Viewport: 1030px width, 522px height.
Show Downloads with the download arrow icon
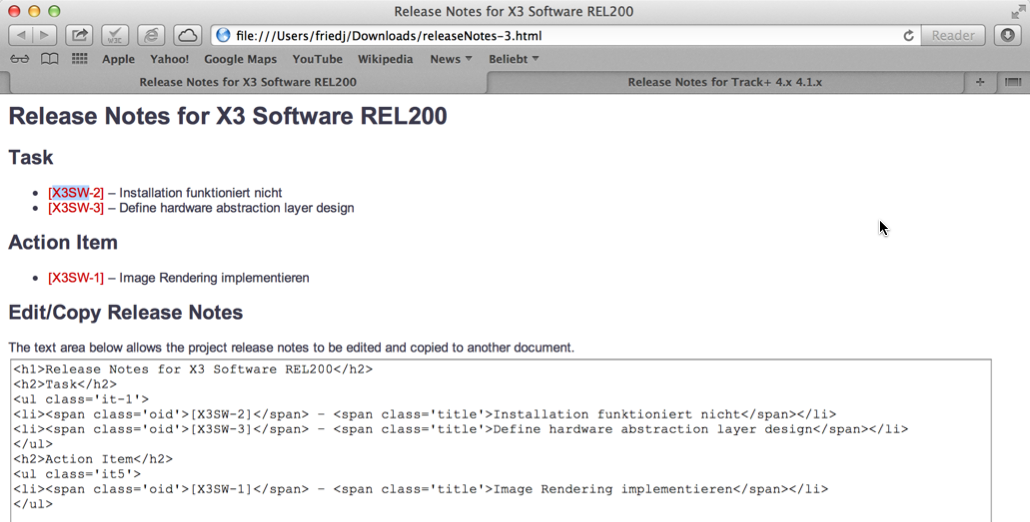click(1008, 35)
